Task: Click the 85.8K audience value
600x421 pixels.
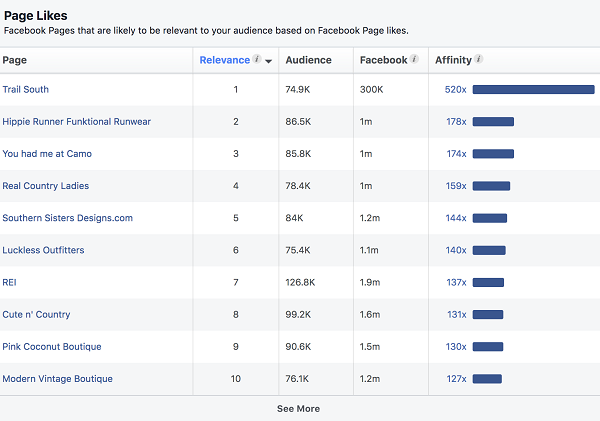Action: point(298,154)
